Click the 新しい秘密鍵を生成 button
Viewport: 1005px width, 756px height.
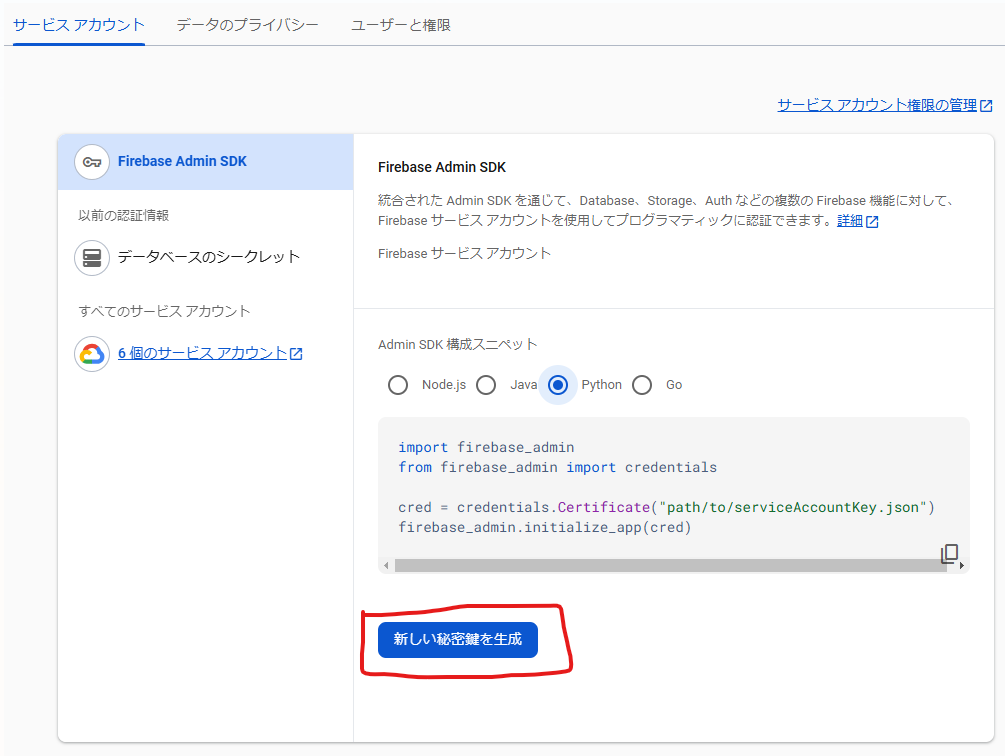coord(458,639)
